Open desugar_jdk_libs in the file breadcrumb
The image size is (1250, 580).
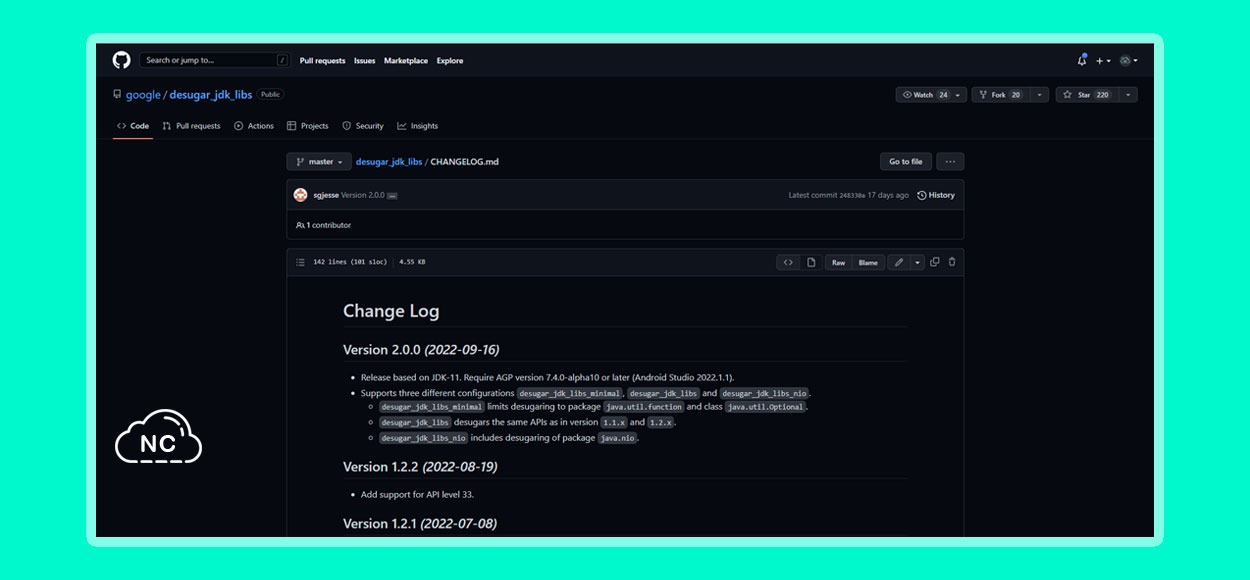pyautogui.click(x=389, y=162)
